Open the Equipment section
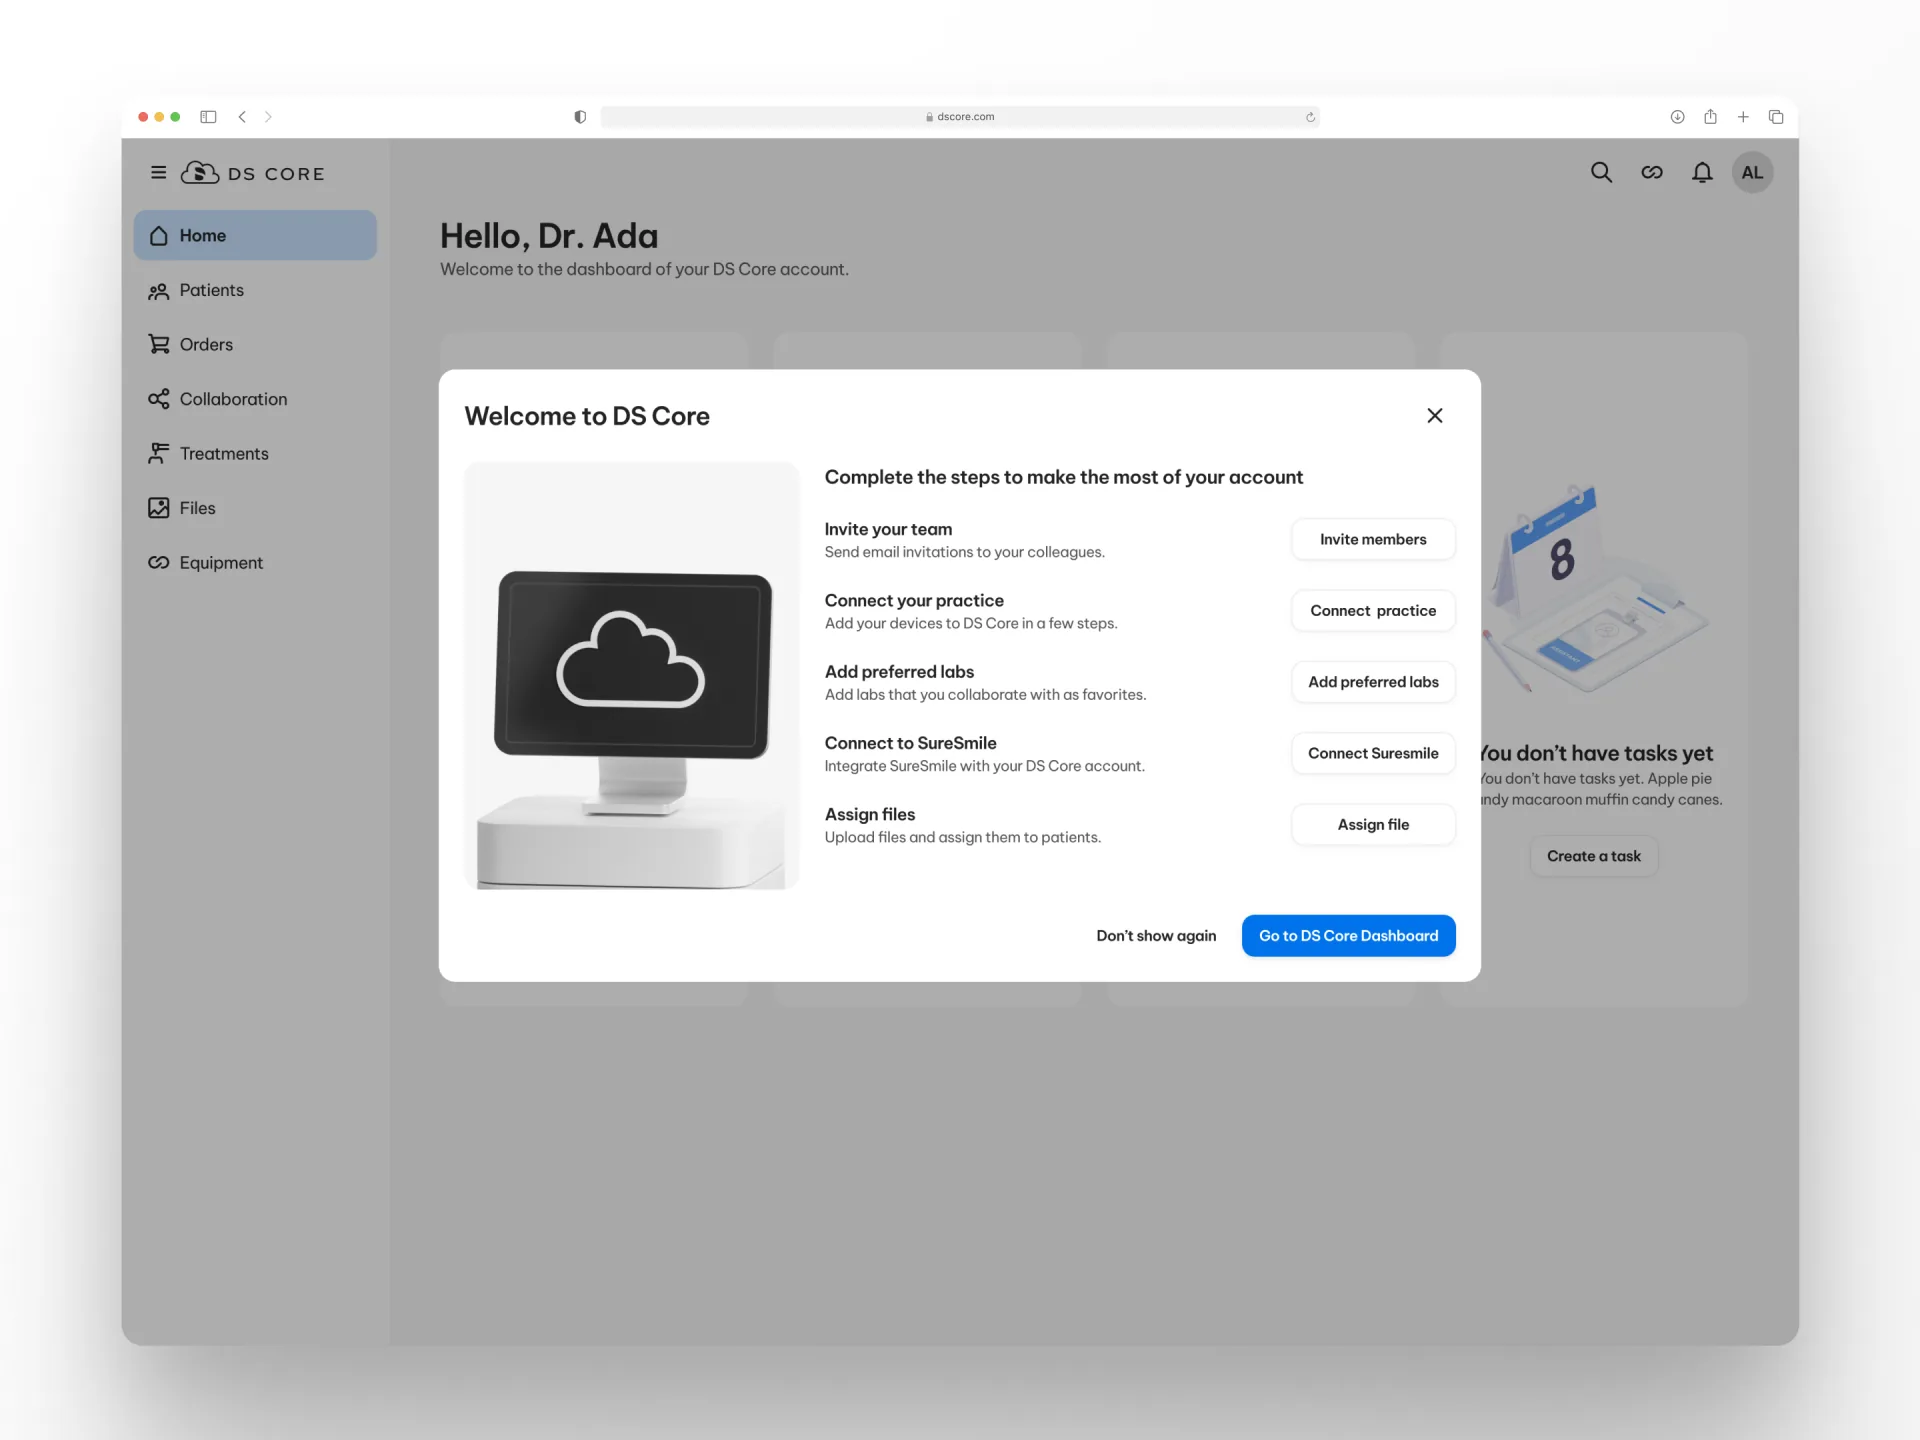Screen dimensions: 1920x1440 pos(221,563)
